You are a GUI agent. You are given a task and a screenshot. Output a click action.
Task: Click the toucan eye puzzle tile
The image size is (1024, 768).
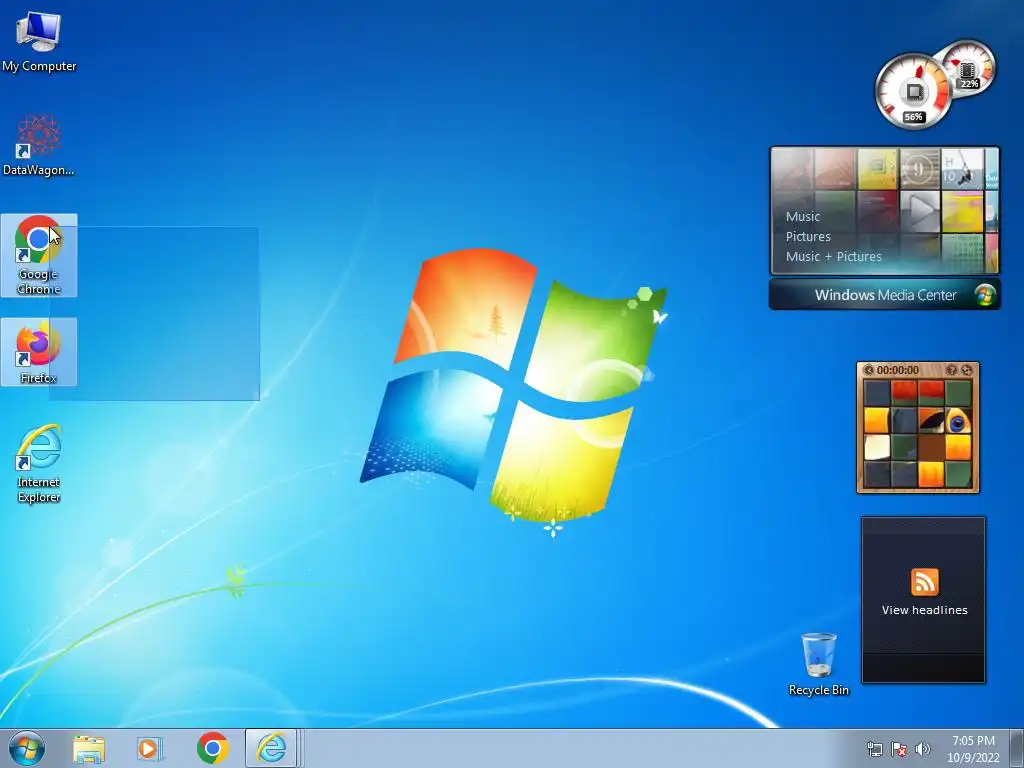click(958, 422)
